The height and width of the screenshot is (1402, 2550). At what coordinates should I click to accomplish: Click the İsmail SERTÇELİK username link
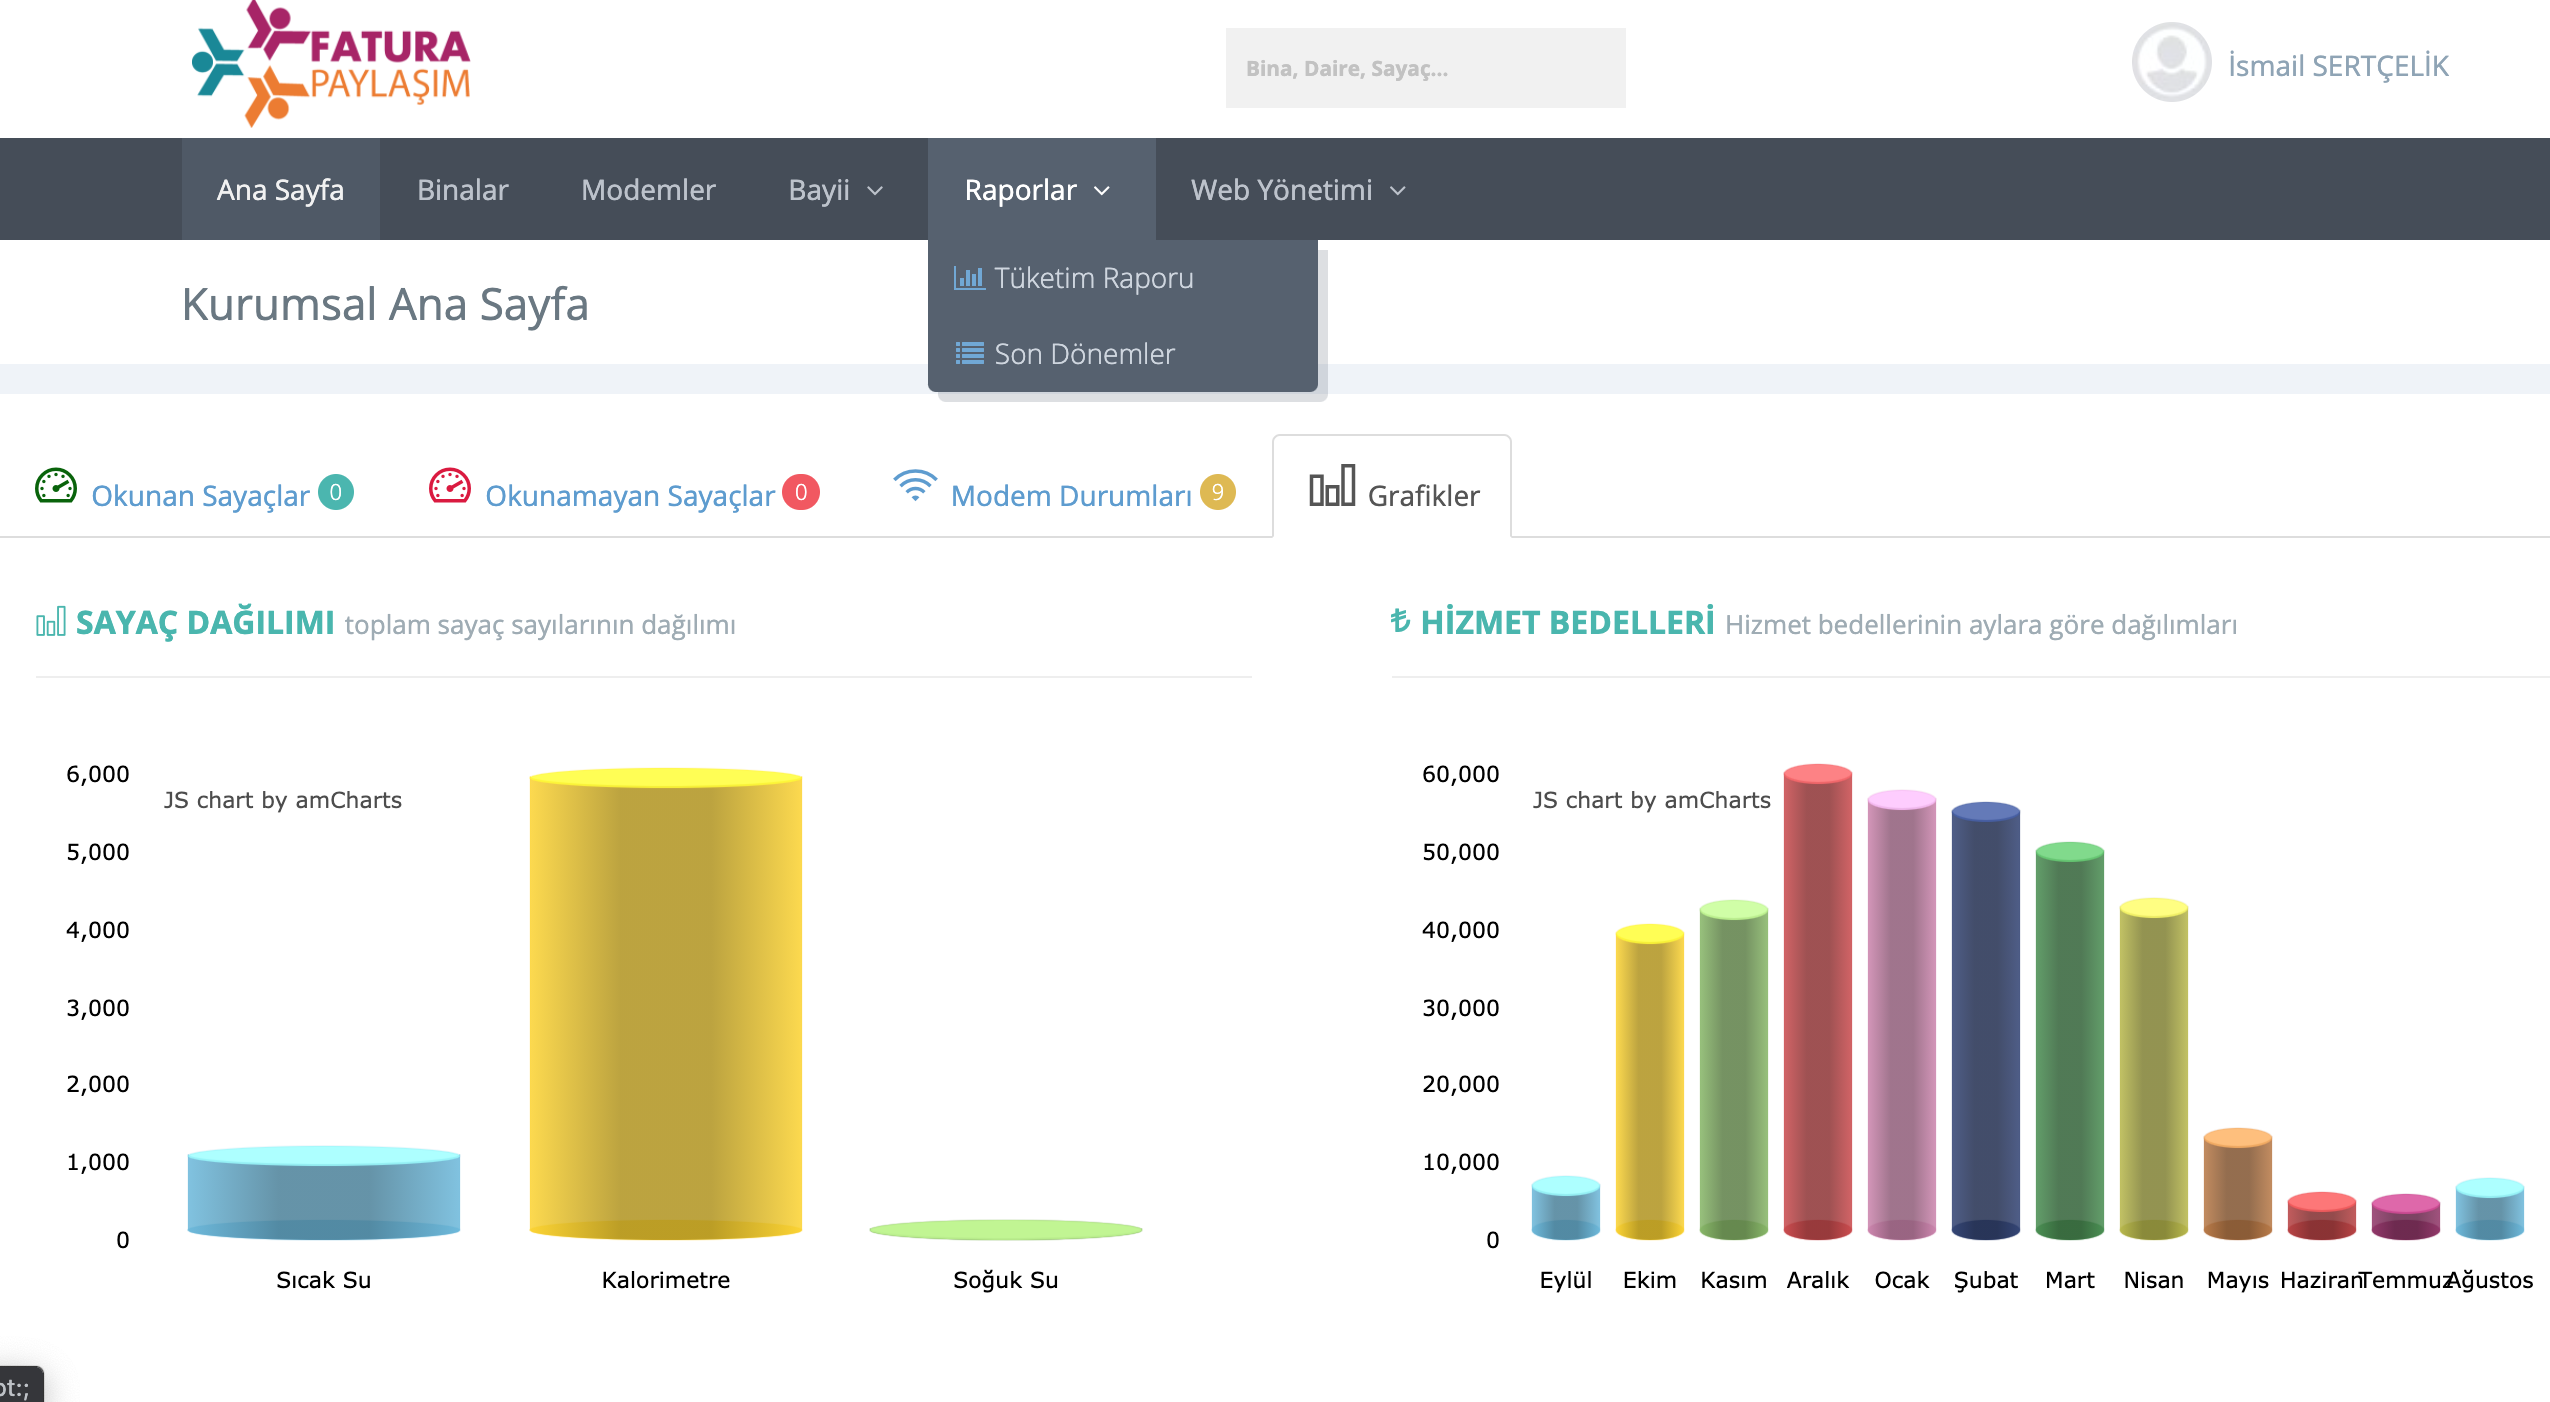coord(2338,66)
